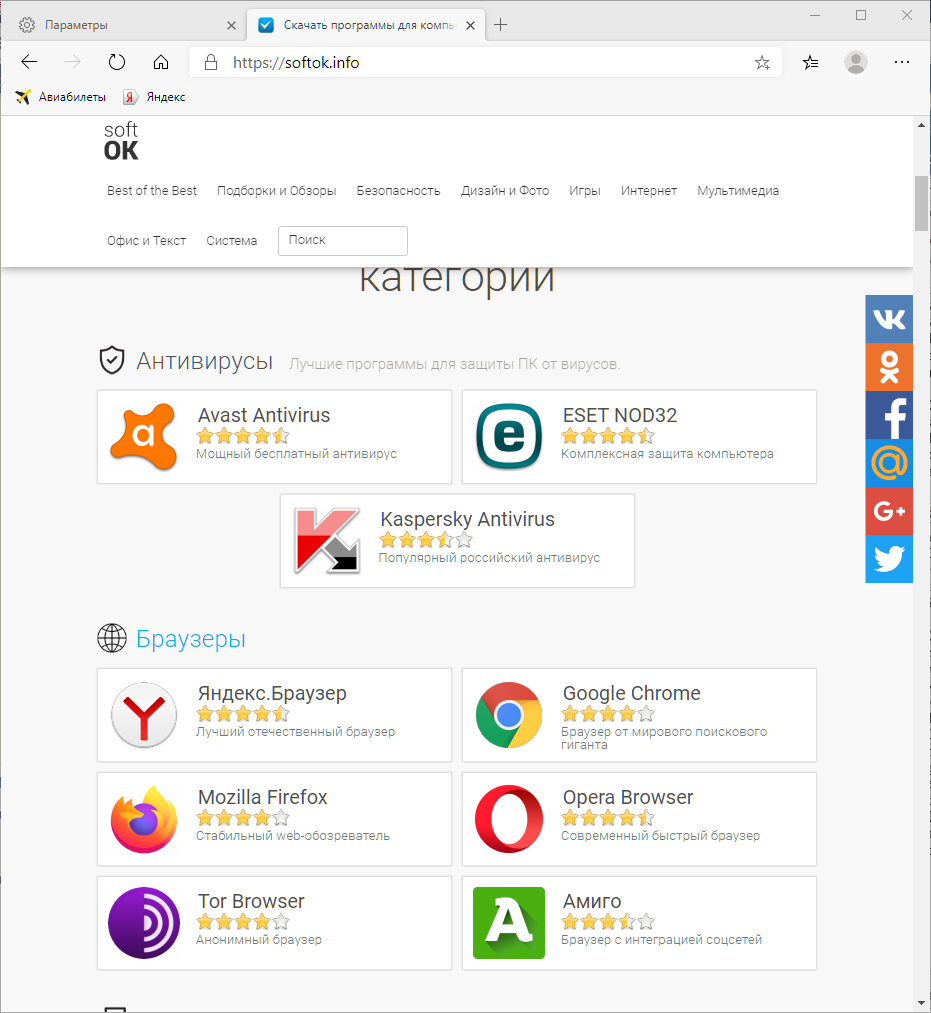The height and width of the screenshot is (1013, 931).
Task: Share page on Twitter
Action: click(889, 559)
